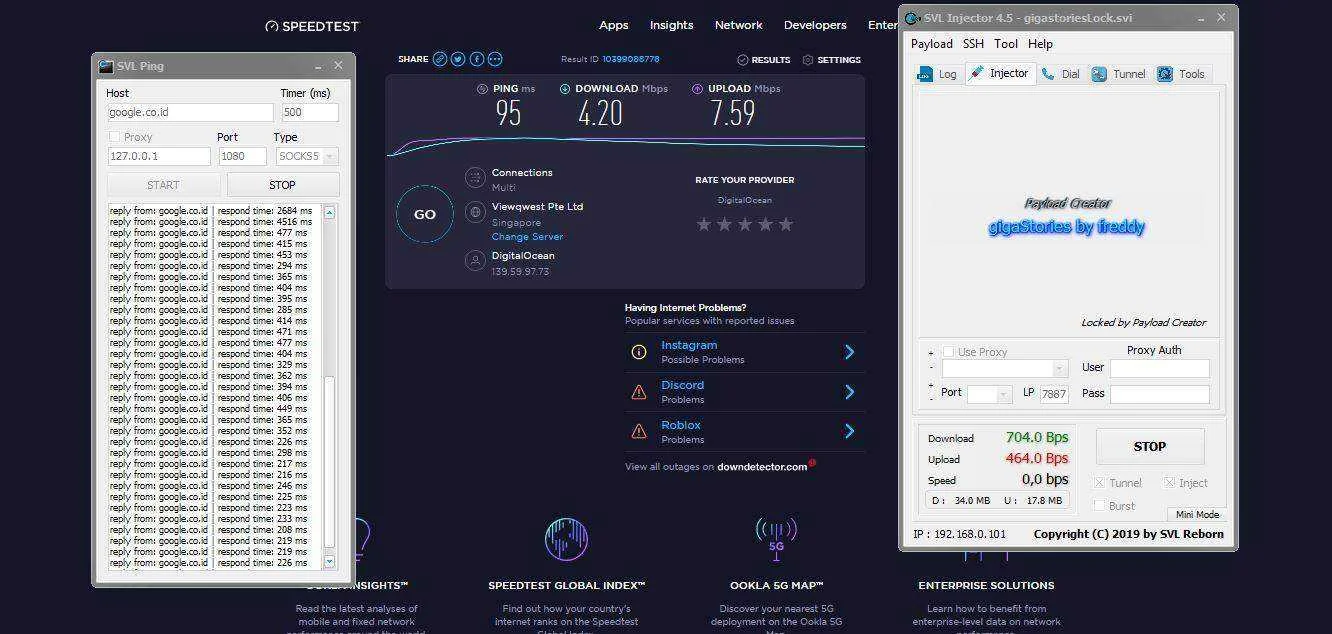Click the Proxy Auth Pass field
This screenshot has height=634, width=1332.
(x=1160, y=394)
